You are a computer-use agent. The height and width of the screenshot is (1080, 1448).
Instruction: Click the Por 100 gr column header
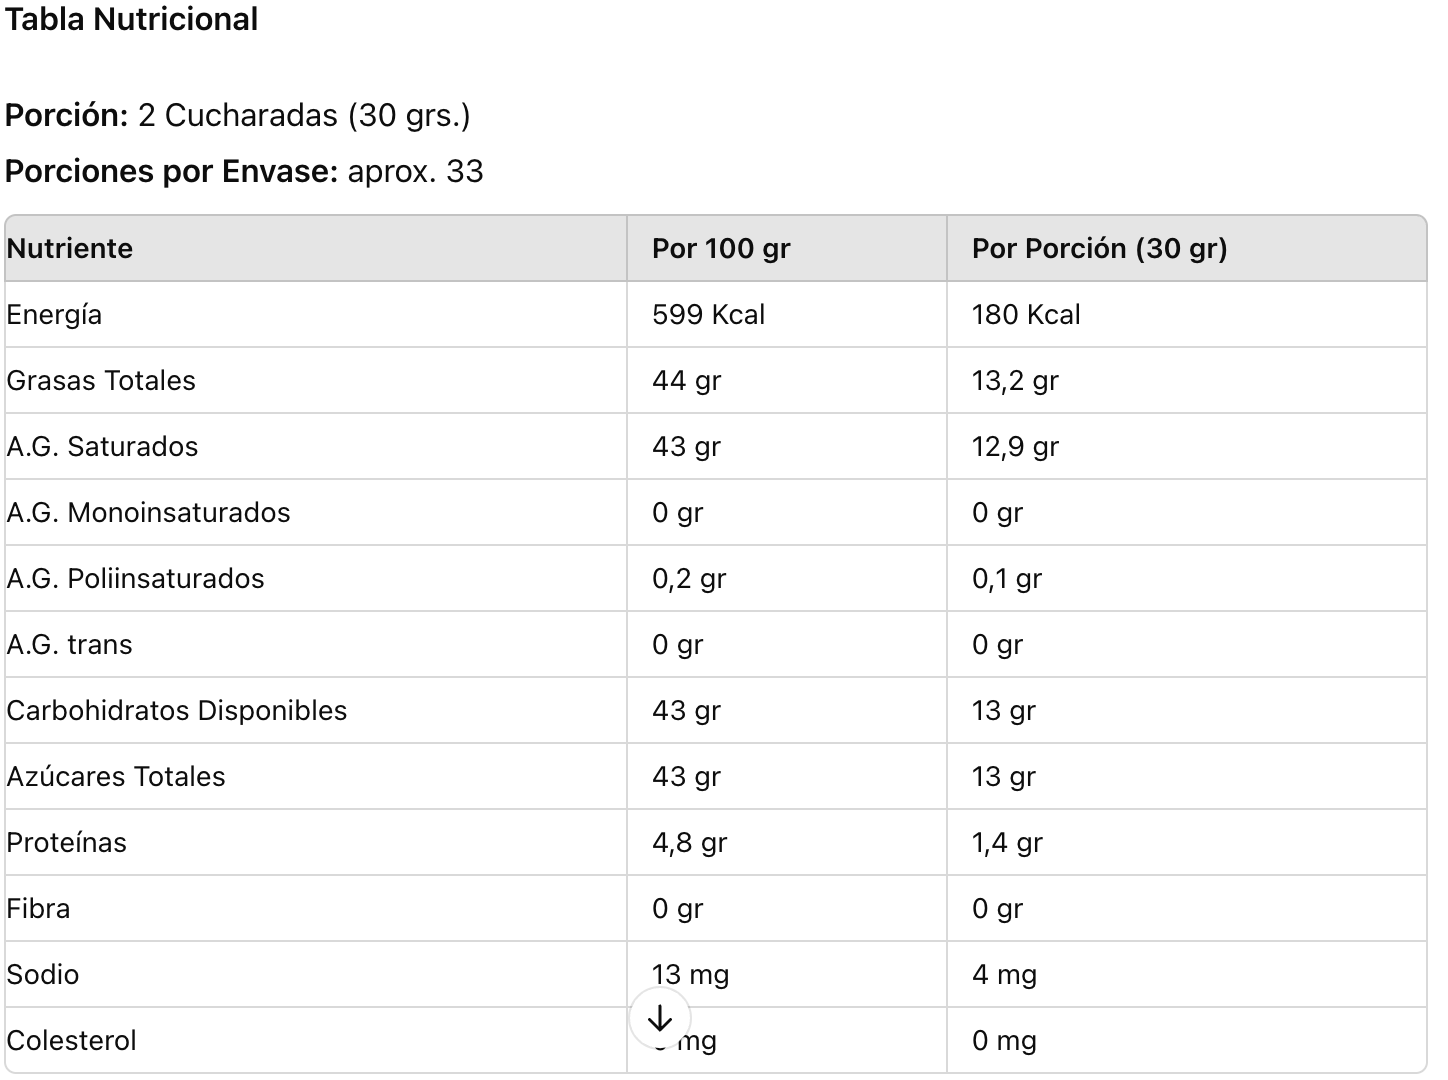point(721,248)
